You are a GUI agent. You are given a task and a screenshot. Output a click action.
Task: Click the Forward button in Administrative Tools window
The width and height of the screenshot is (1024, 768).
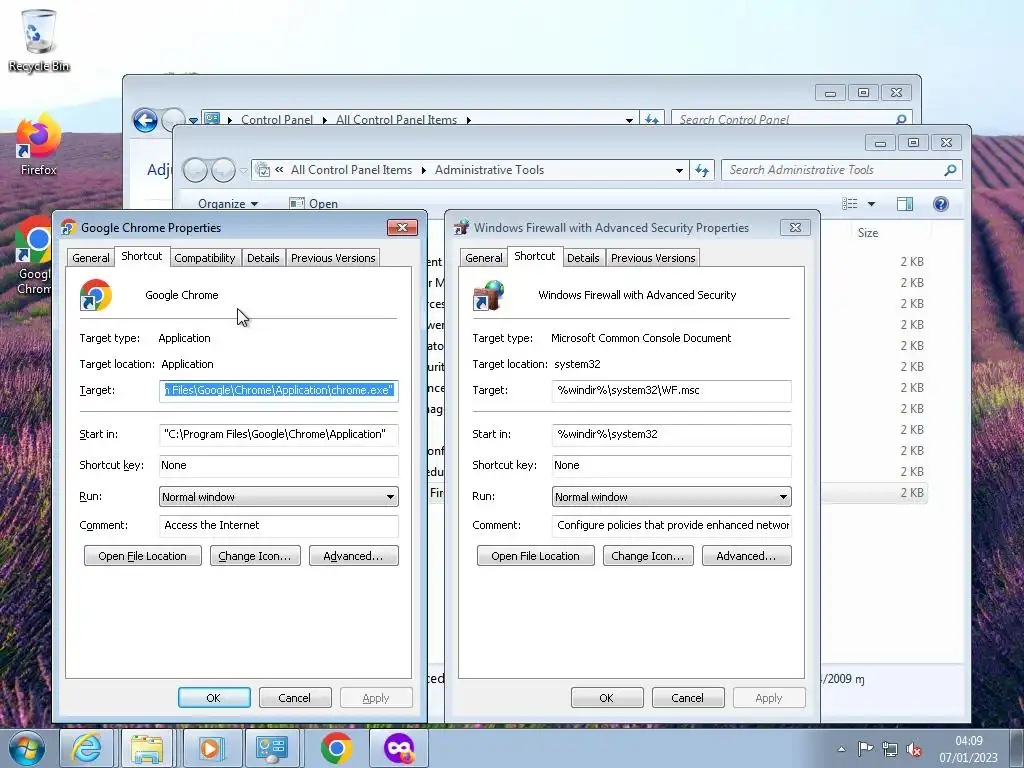coord(223,170)
